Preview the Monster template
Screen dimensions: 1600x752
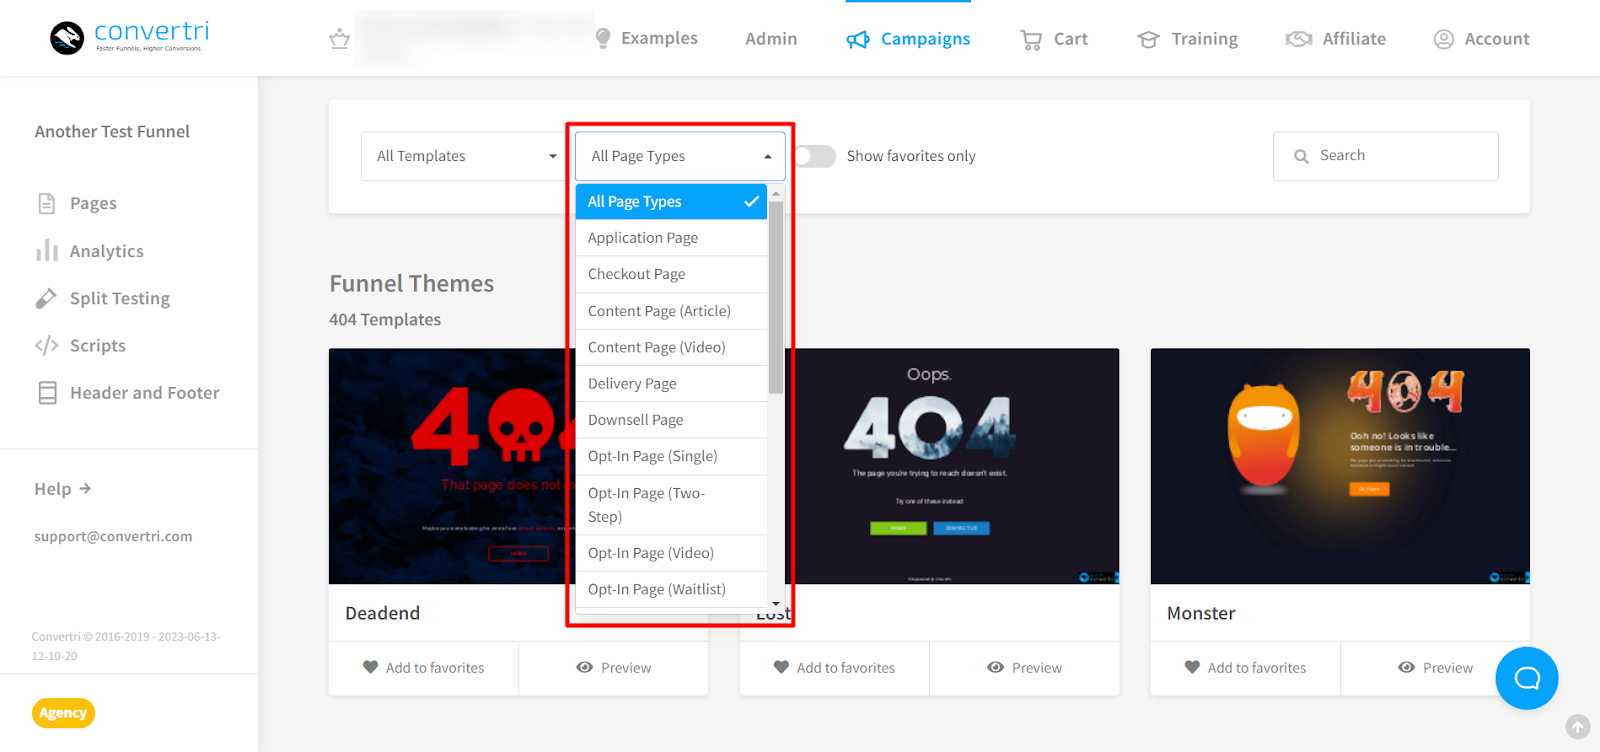point(1435,668)
